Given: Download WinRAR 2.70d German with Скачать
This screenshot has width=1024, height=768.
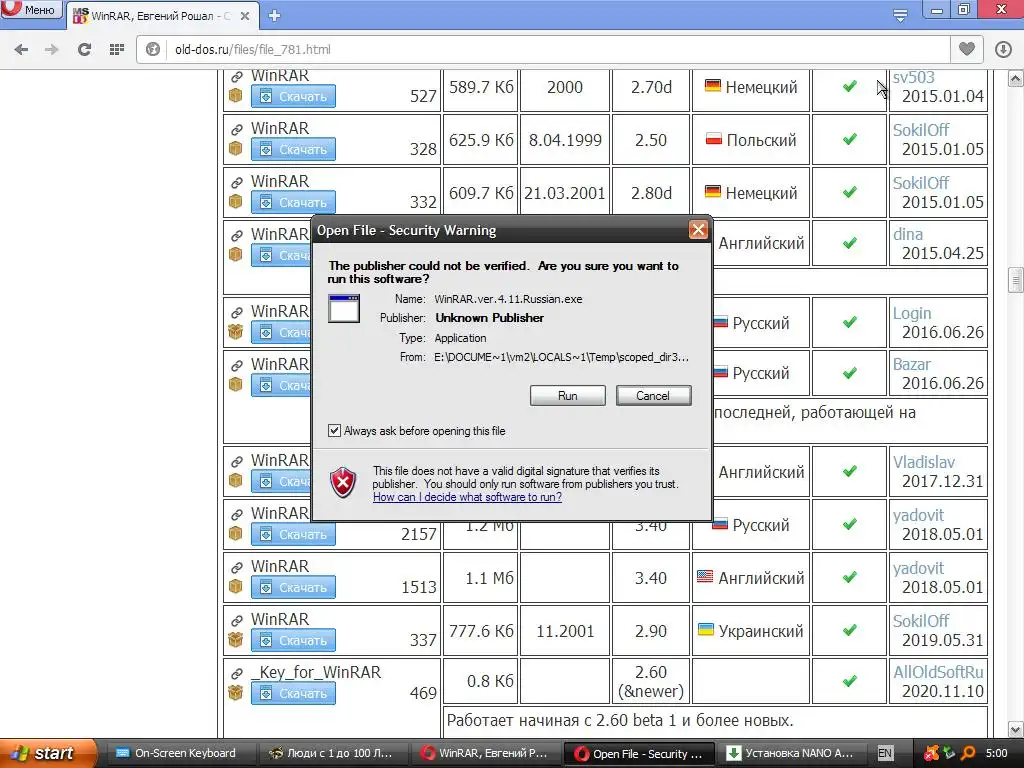Looking at the screenshot, I should pyautogui.click(x=293, y=97).
